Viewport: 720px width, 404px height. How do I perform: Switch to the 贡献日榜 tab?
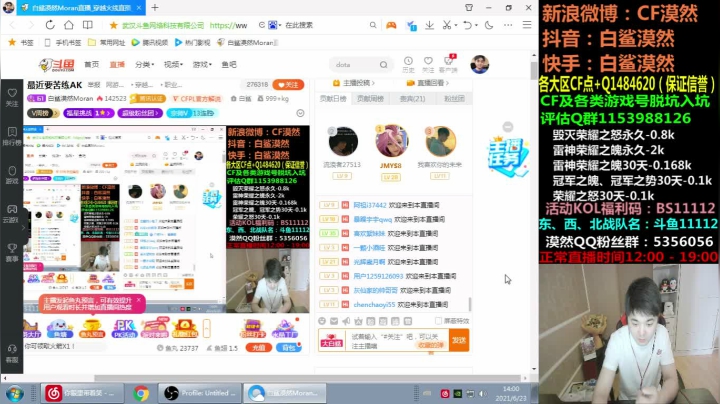333,99
